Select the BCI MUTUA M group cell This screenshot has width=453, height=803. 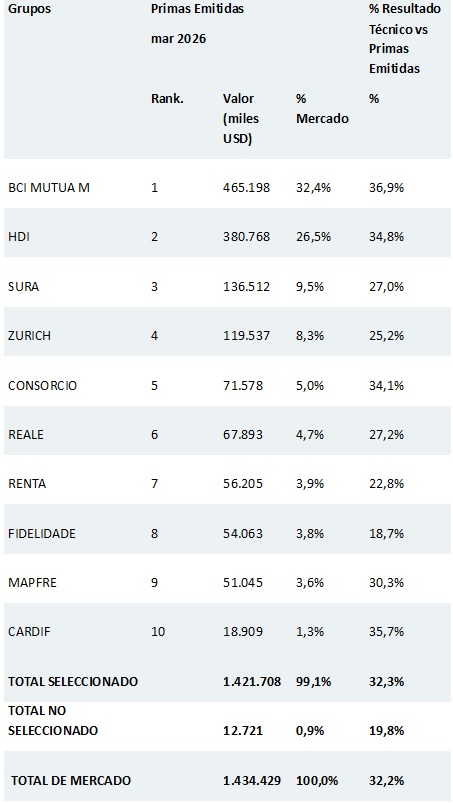49,187
